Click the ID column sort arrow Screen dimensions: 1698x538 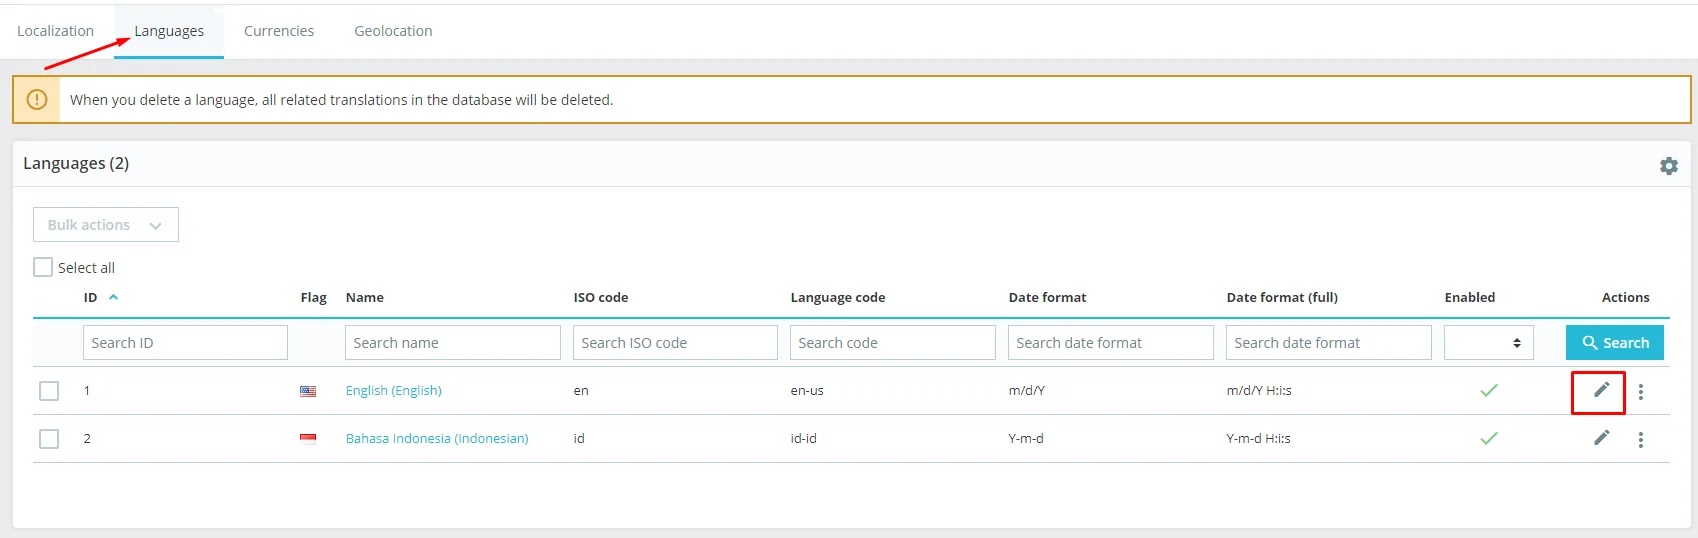click(113, 297)
